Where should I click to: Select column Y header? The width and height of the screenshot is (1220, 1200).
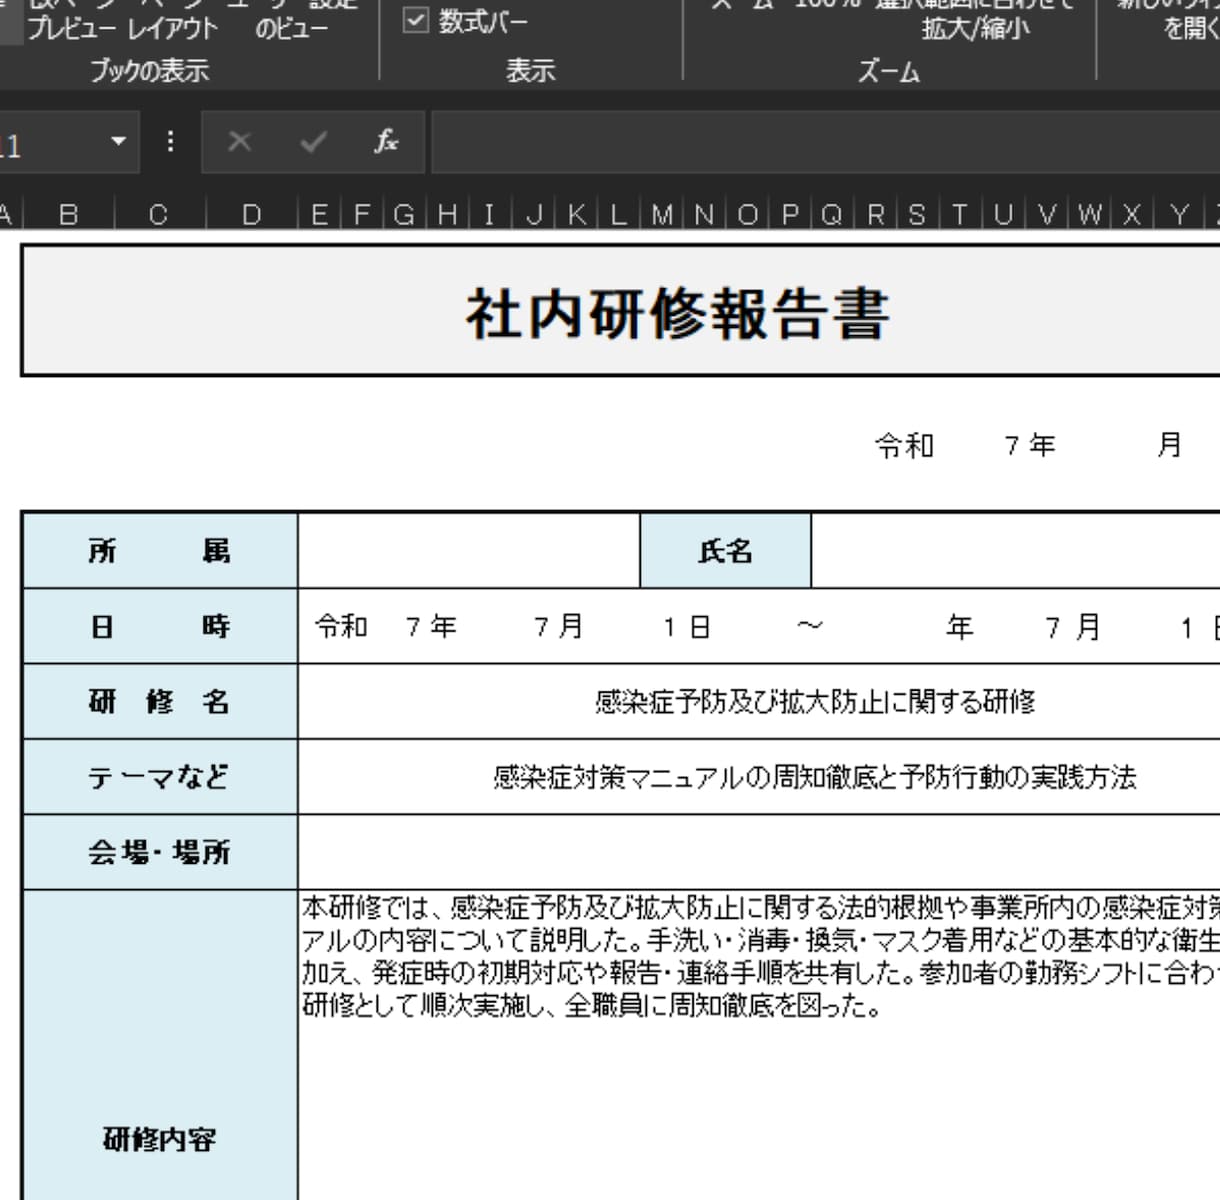click(x=1179, y=214)
